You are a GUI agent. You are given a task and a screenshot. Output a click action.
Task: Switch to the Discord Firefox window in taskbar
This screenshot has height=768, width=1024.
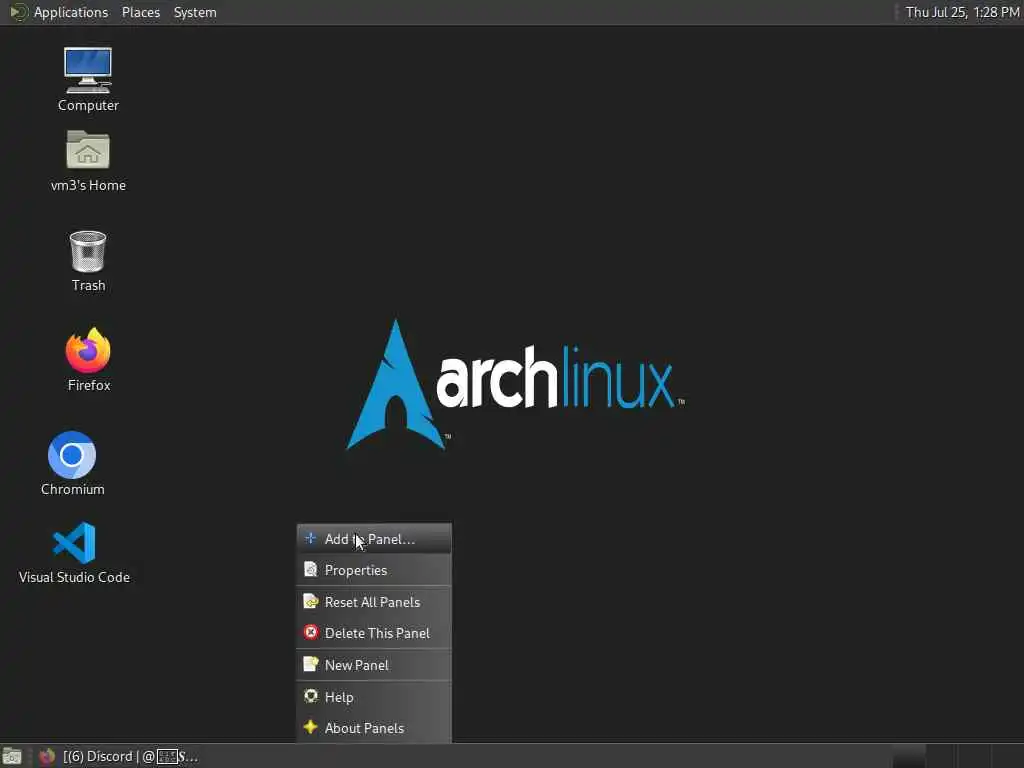coord(118,756)
